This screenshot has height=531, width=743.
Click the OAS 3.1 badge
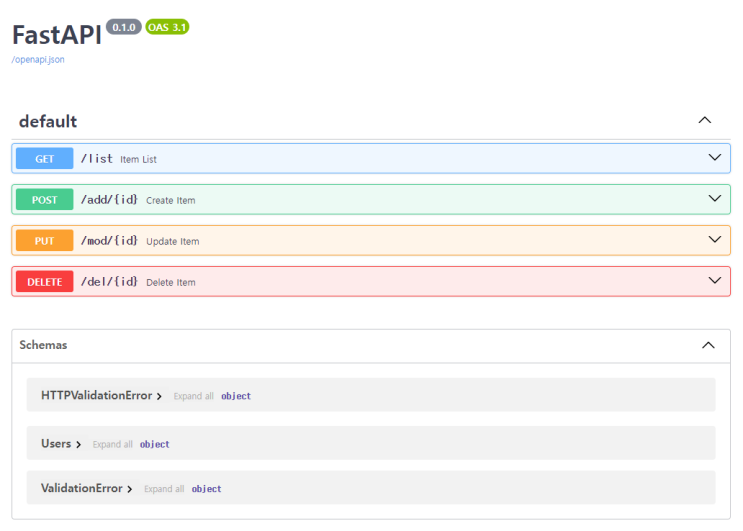[x=167, y=27]
